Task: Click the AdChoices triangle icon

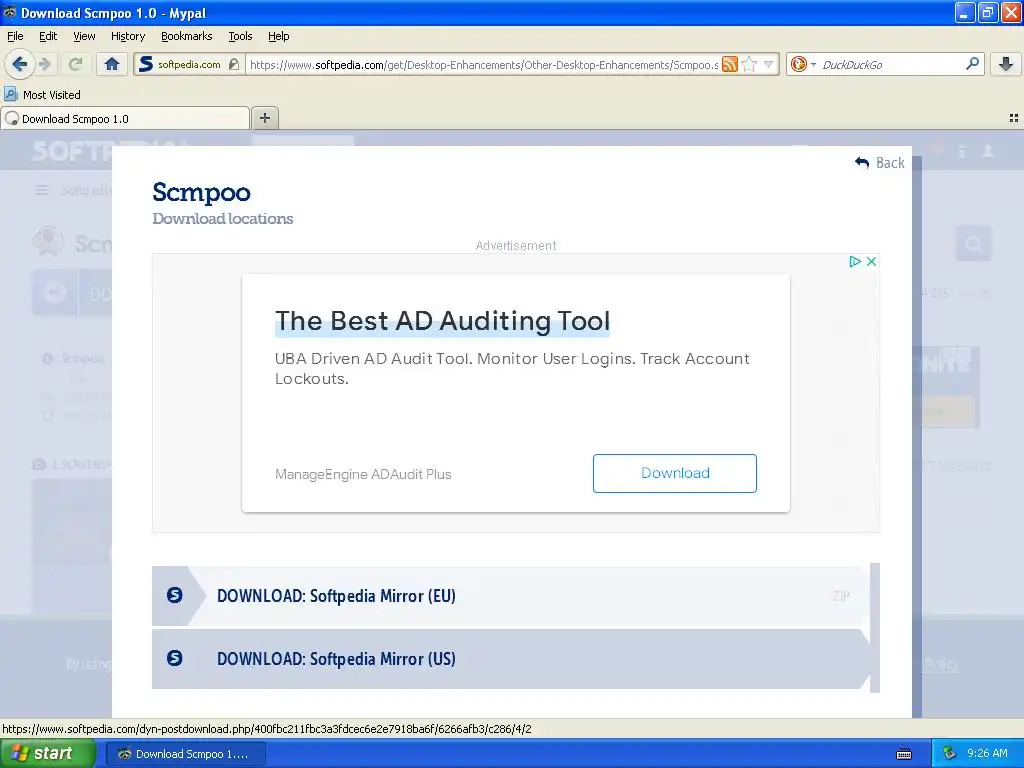Action: coord(854,262)
